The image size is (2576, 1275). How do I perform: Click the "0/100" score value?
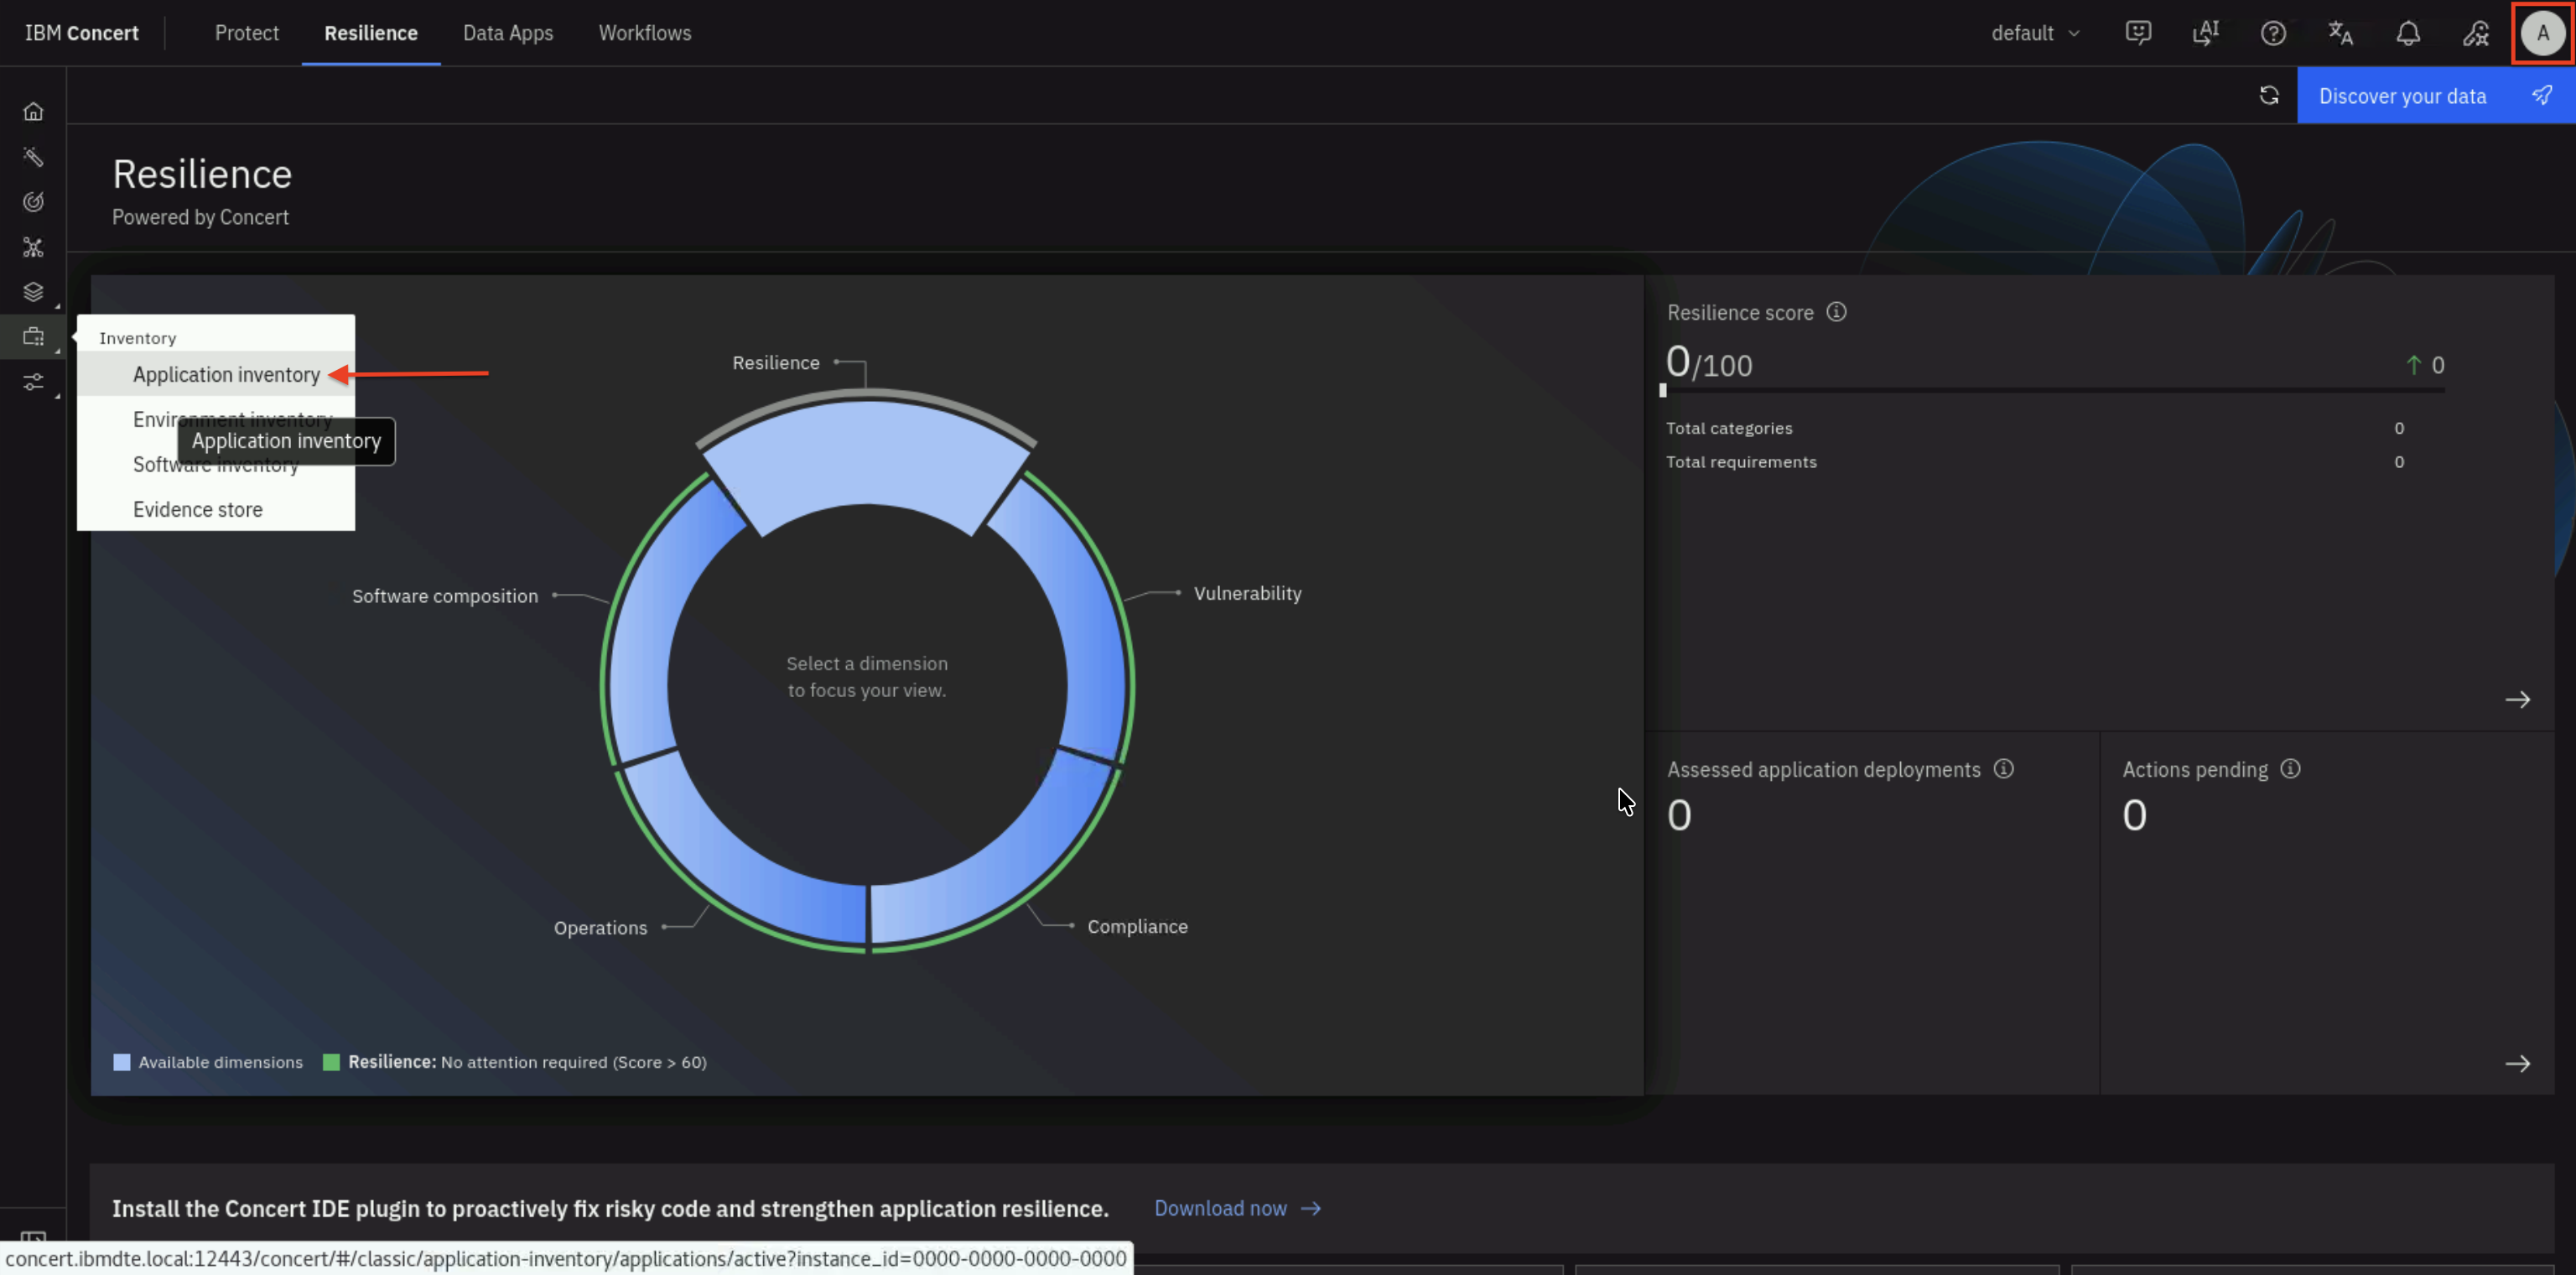1709,362
